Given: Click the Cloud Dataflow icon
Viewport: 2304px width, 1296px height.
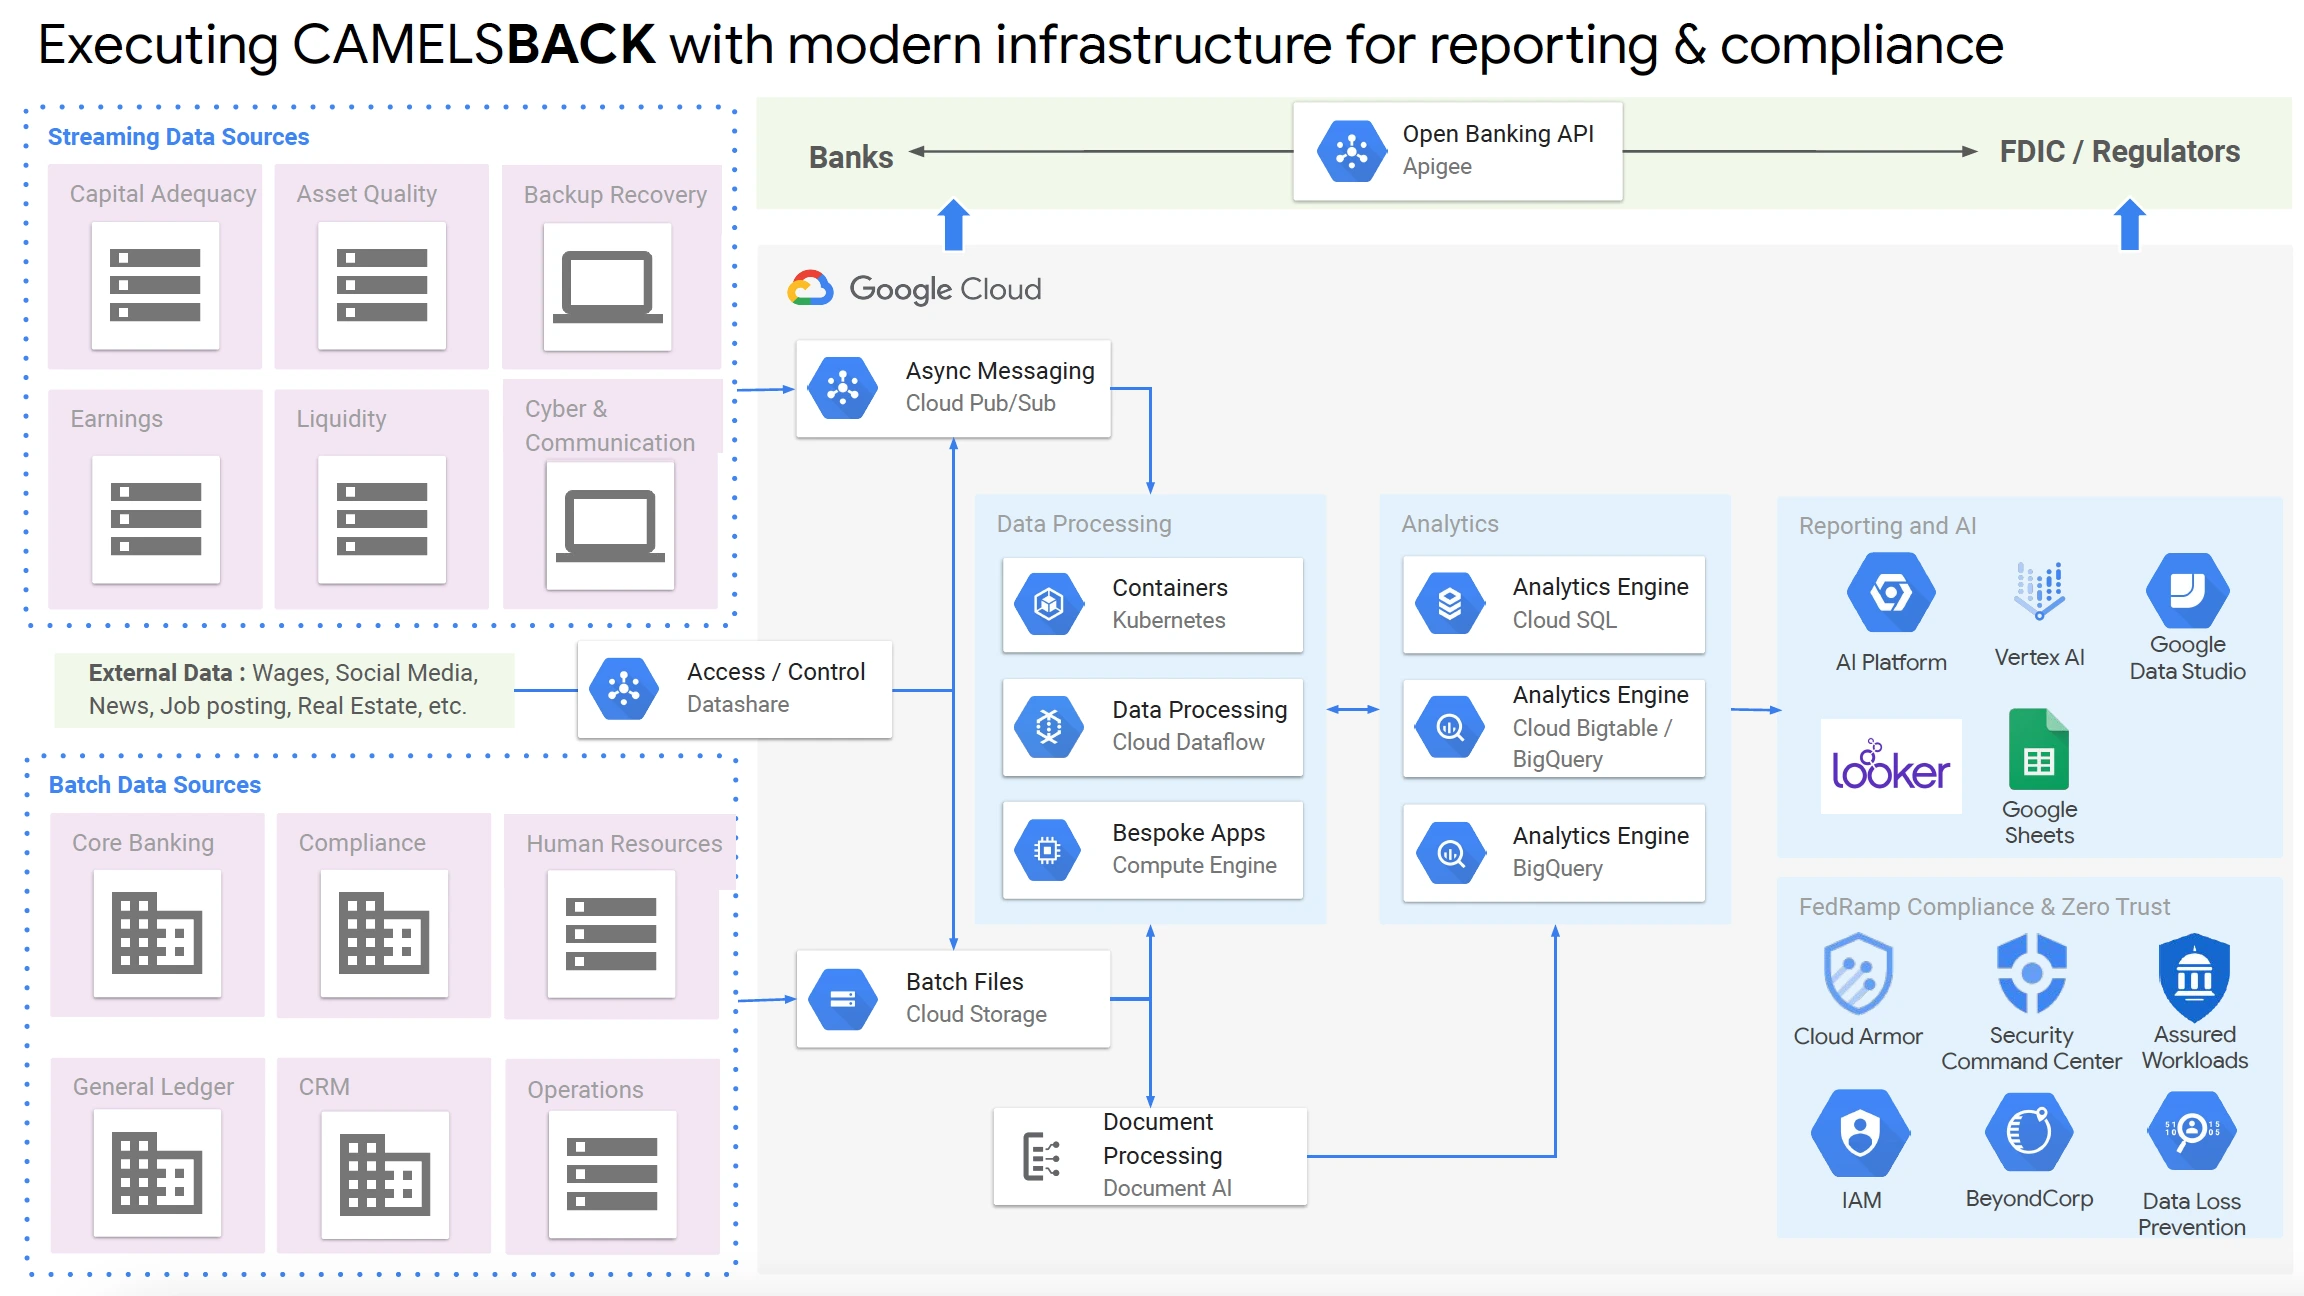Looking at the screenshot, I should click(x=1048, y=726).
